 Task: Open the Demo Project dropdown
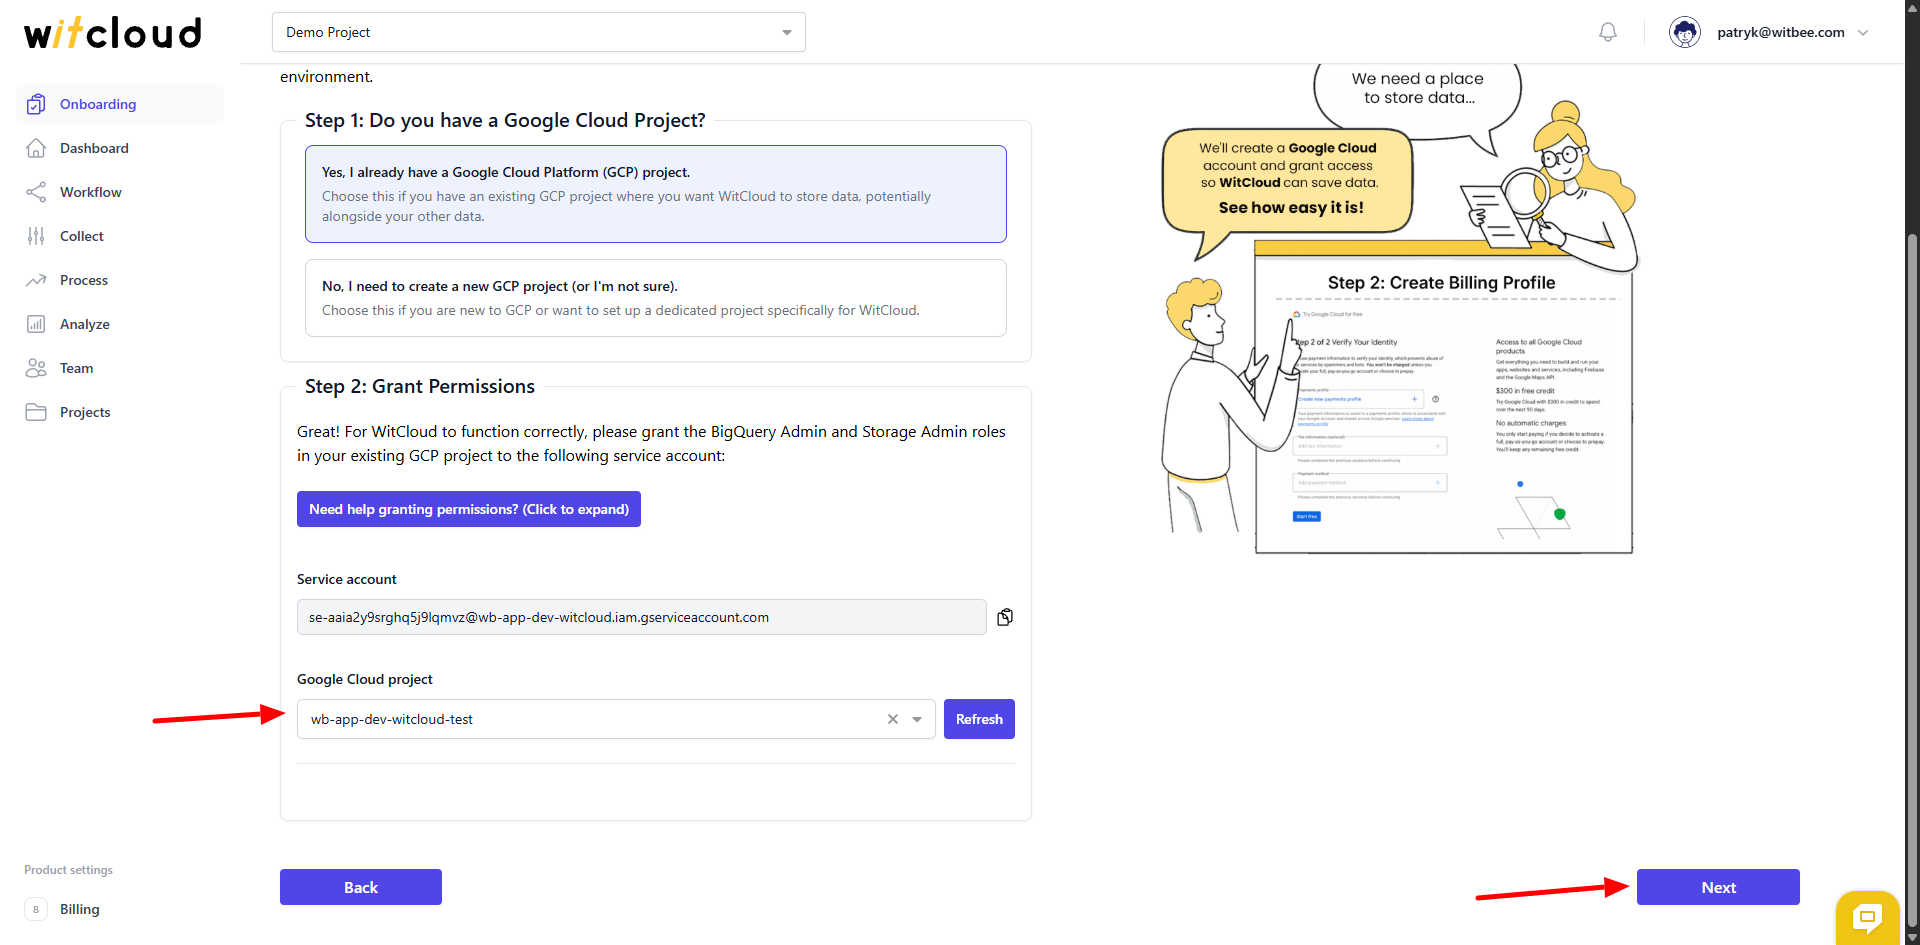(538, 32)
